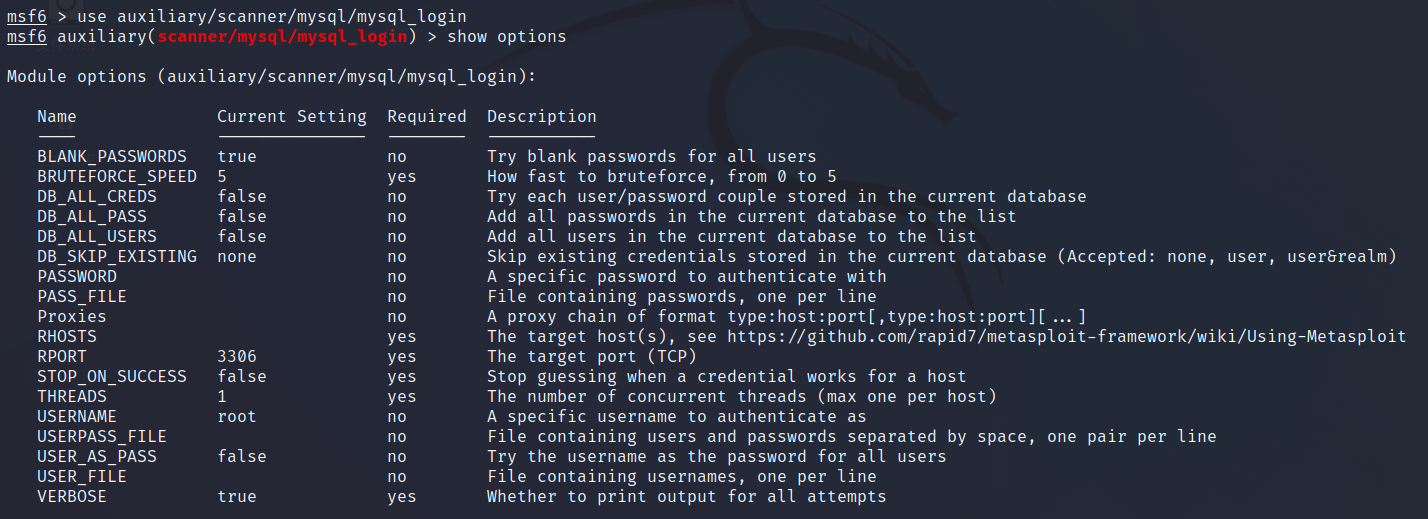This screenshot has height=519, width=1428.
Task: Click the Description column header
Action: click(542, 117)
